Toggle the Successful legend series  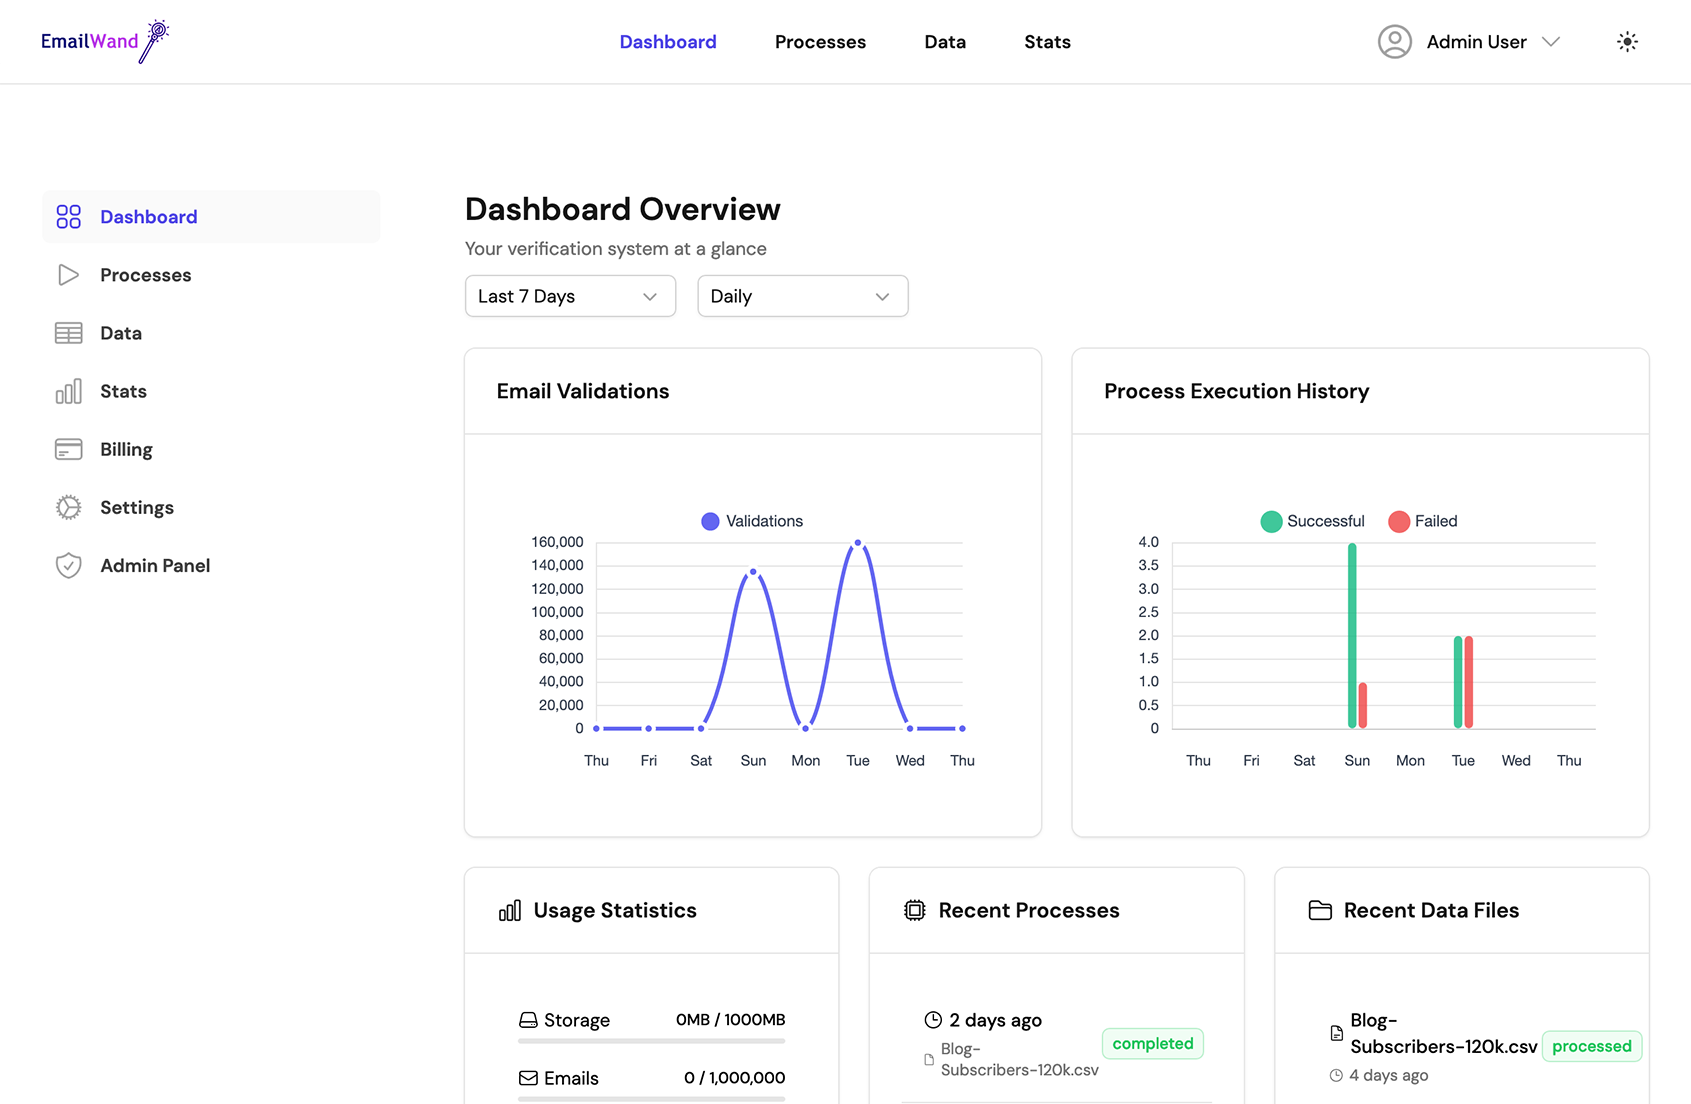[x=1312, y=521]
